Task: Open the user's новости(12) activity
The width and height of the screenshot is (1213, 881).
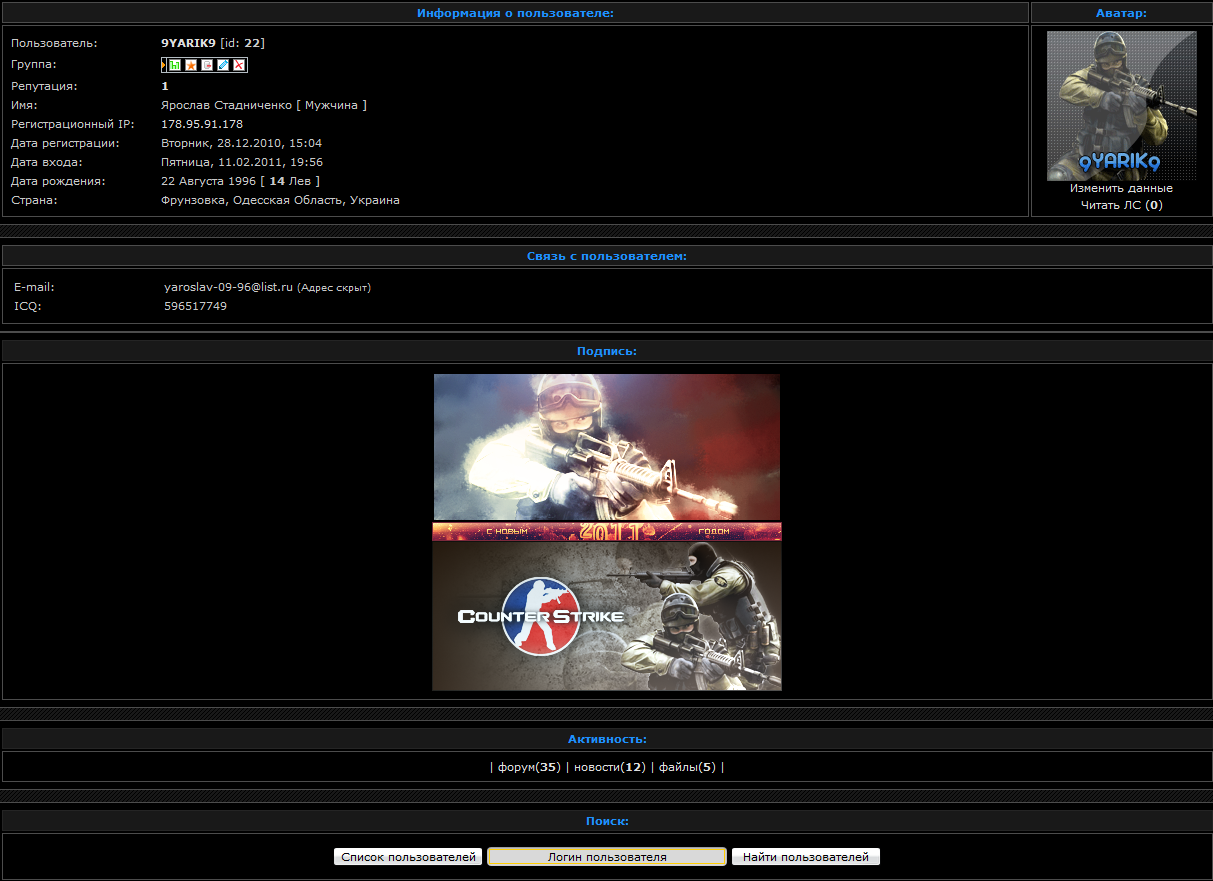Action: (x=608, y=767)
